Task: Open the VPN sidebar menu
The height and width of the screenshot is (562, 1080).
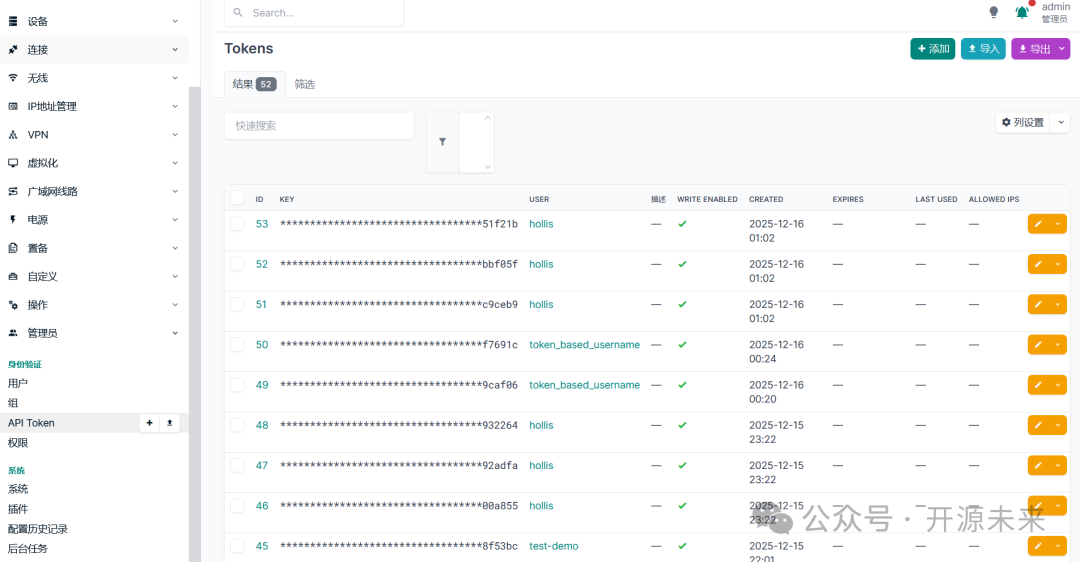Action: point(94,134)
